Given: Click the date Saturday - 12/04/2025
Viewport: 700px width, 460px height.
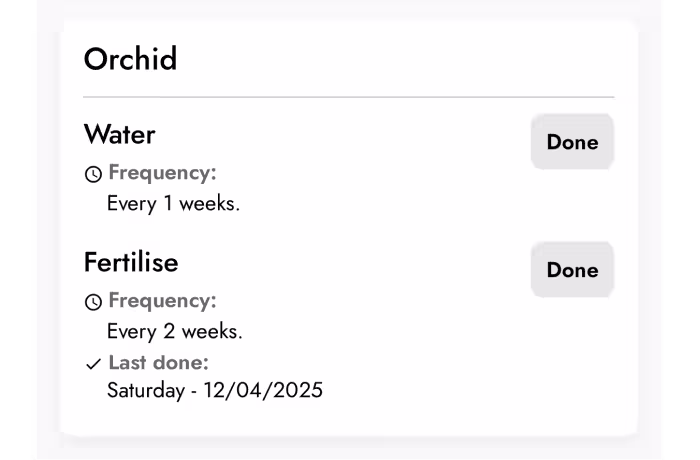Looking at the screenshot, I should coord(215,390).
